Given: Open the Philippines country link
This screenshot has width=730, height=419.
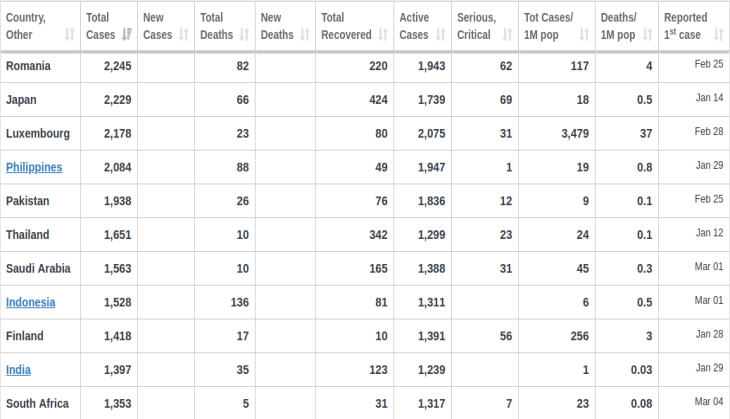Looking at the screenshot, I should (34, 167).
